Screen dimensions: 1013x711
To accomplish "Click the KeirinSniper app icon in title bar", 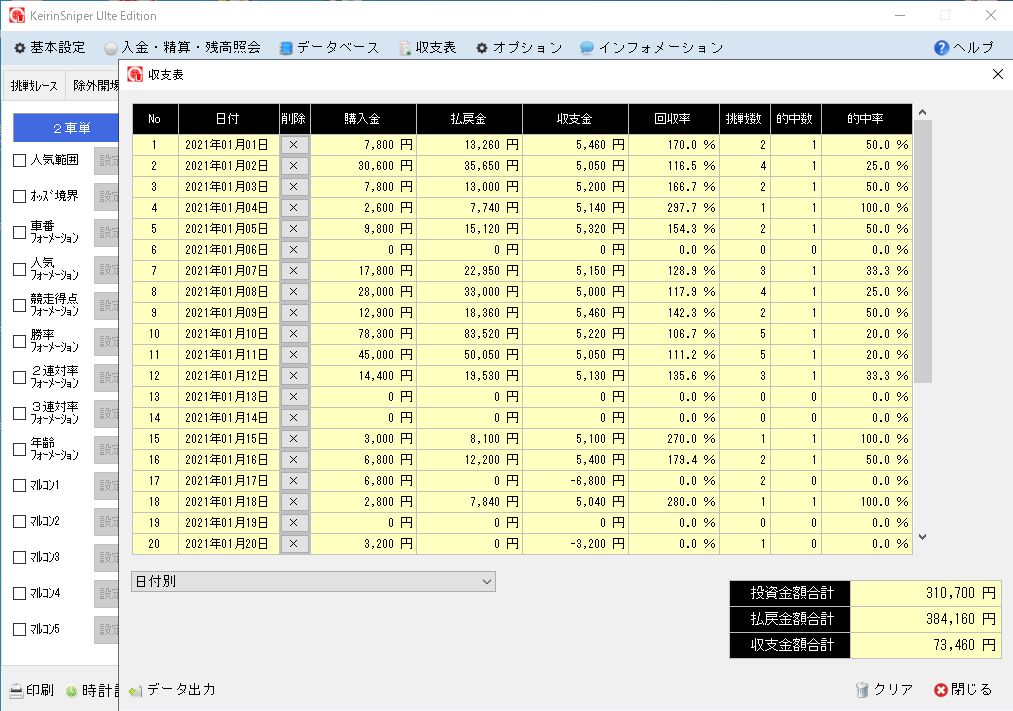I will pos(17,15).
